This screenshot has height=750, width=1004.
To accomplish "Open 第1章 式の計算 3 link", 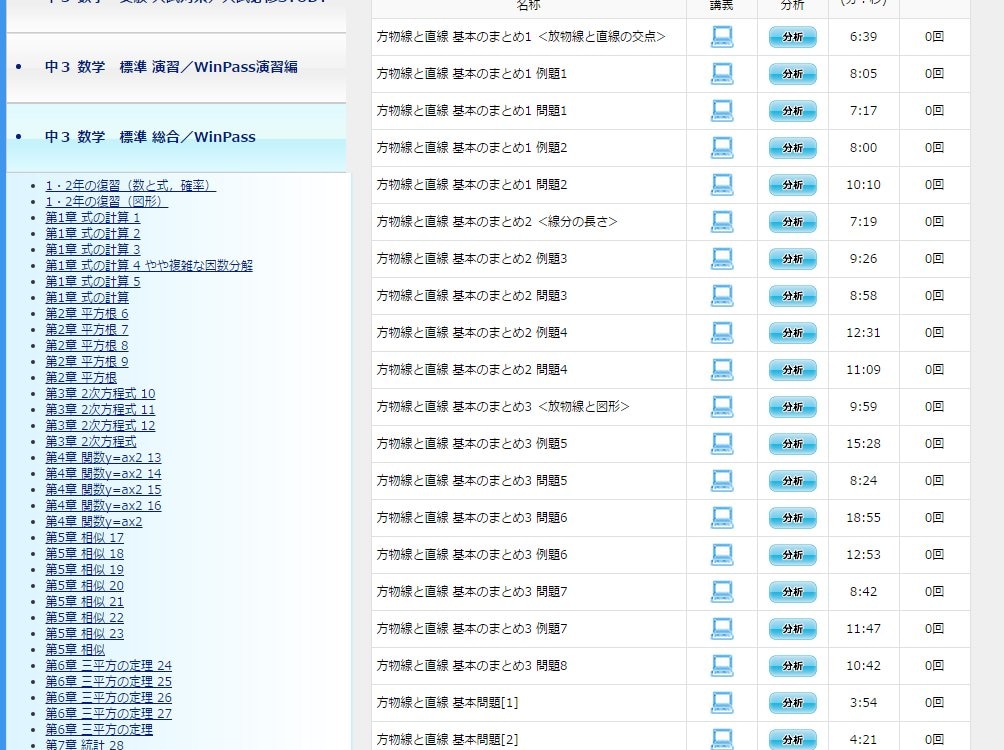I will pyautogui.click(x=92, y=250).
